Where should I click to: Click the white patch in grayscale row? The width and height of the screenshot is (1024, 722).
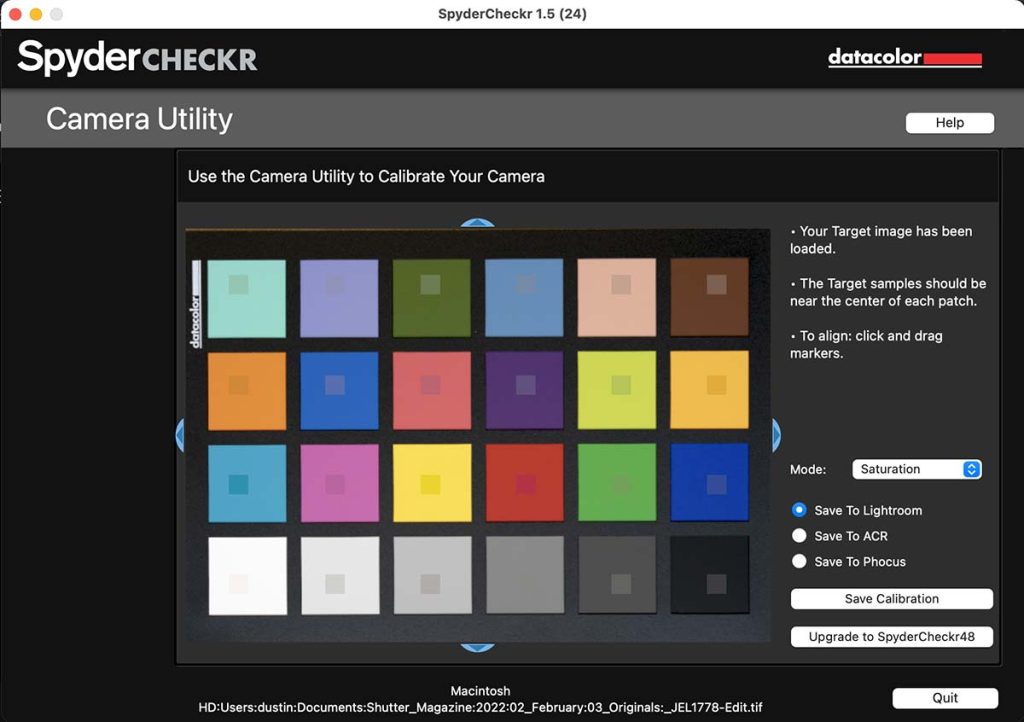tap(248, 576)
